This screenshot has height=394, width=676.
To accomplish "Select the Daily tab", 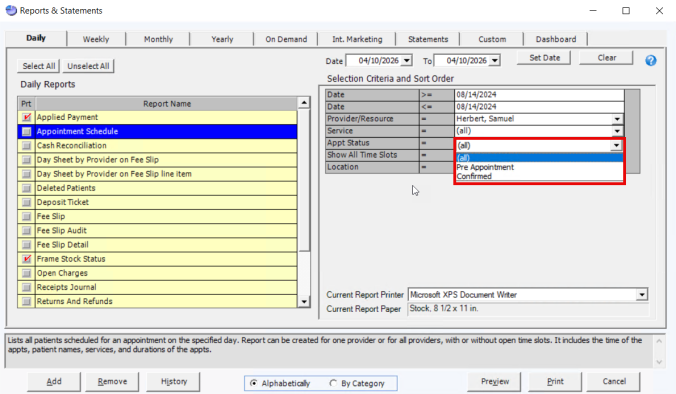I will coord(36,38).
